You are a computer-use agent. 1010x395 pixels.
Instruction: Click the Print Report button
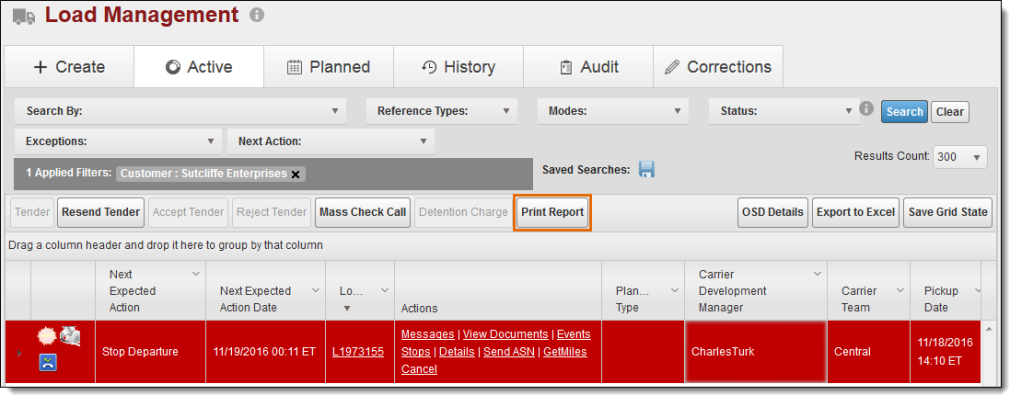pos(553,212)
